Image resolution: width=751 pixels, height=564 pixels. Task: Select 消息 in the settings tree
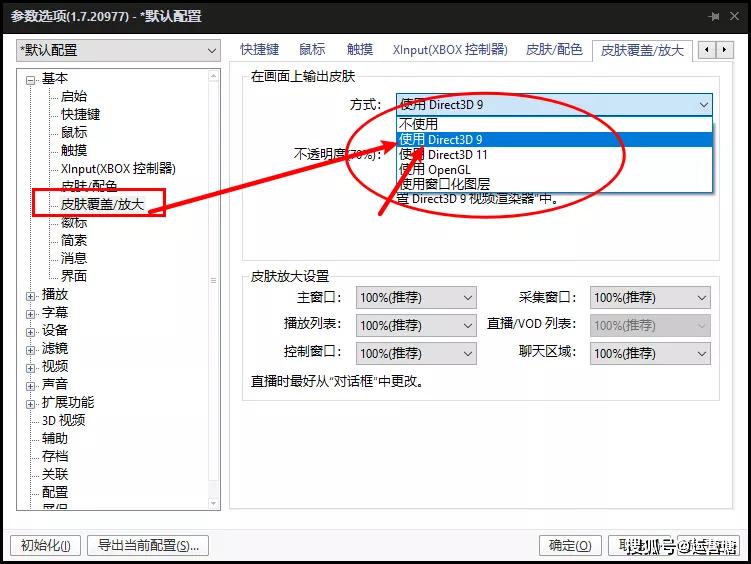(x=74, y=259)
